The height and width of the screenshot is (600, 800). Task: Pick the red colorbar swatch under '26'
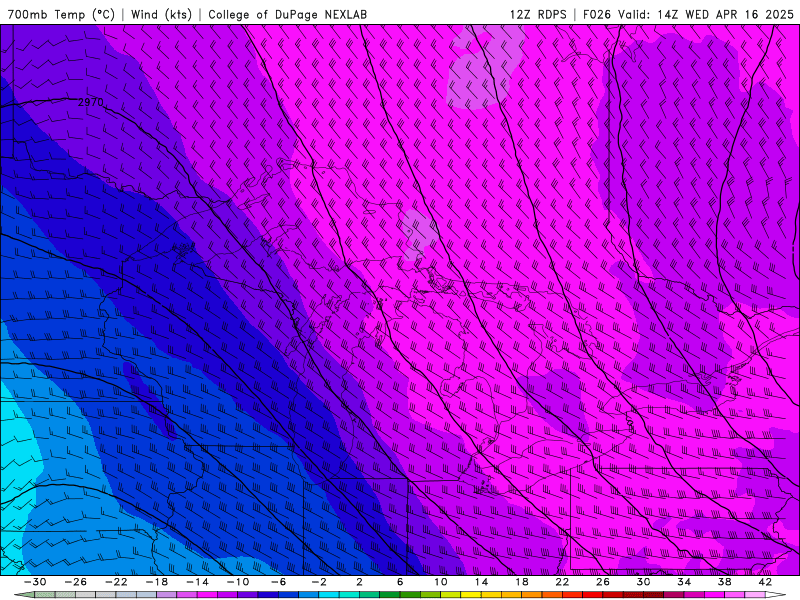click(592, 595)
